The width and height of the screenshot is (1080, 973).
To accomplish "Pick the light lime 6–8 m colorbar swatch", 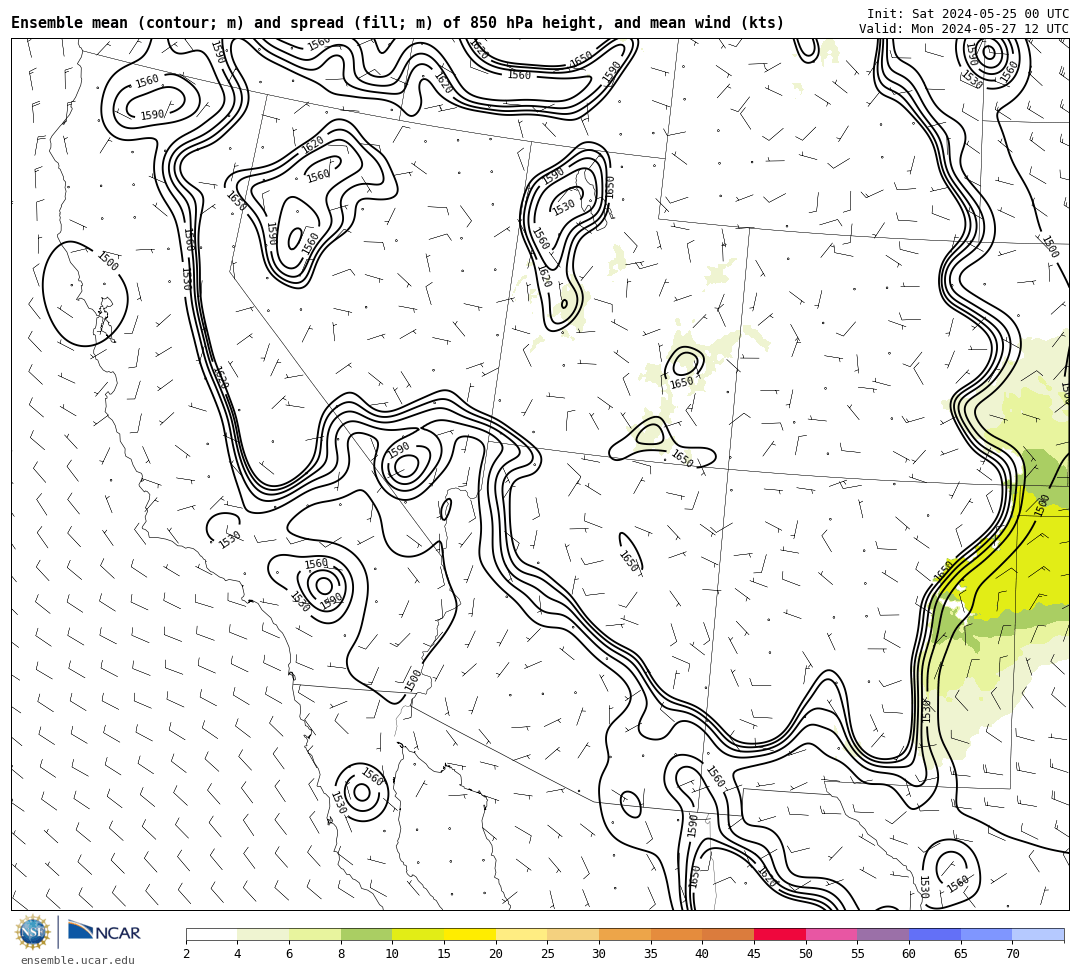I will pyautogui.click(x=315, y=934).
